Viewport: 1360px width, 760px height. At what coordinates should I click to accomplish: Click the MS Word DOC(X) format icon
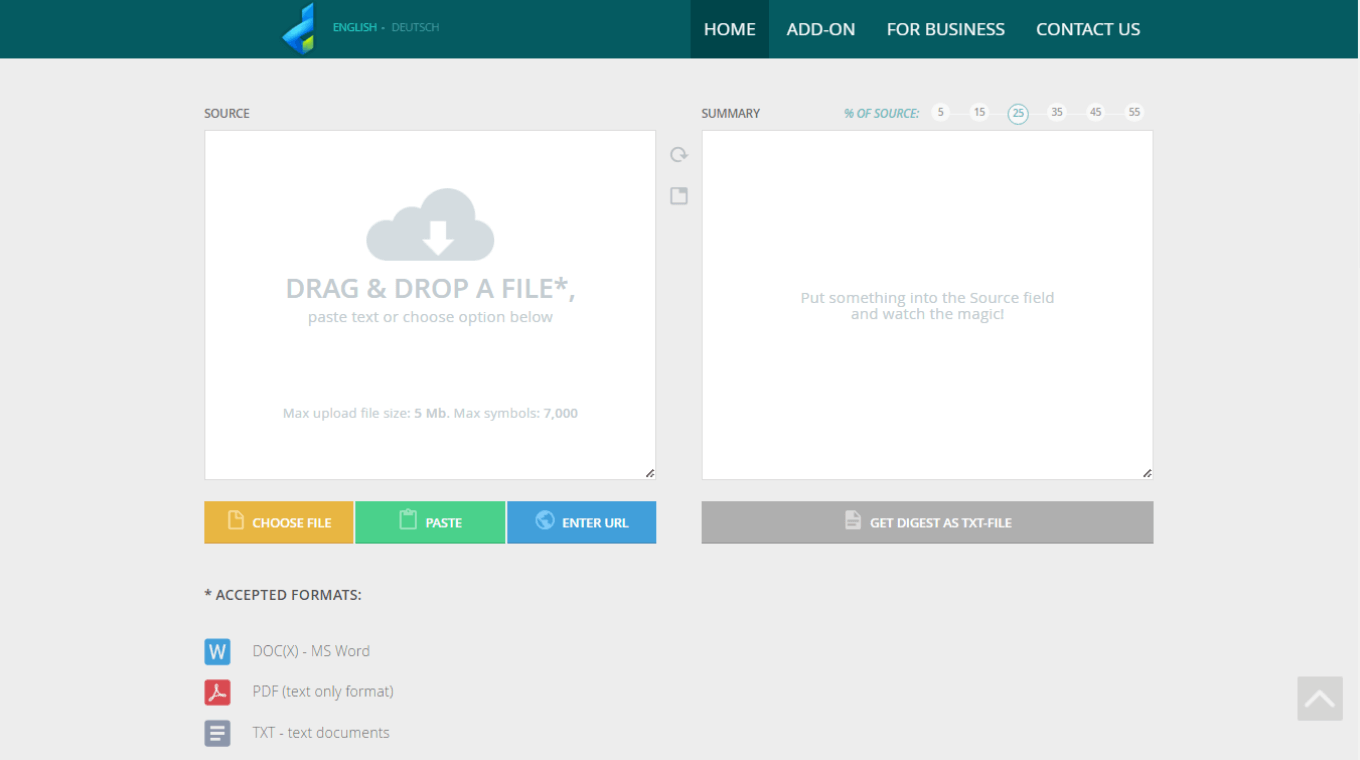(x=217, y=652)
